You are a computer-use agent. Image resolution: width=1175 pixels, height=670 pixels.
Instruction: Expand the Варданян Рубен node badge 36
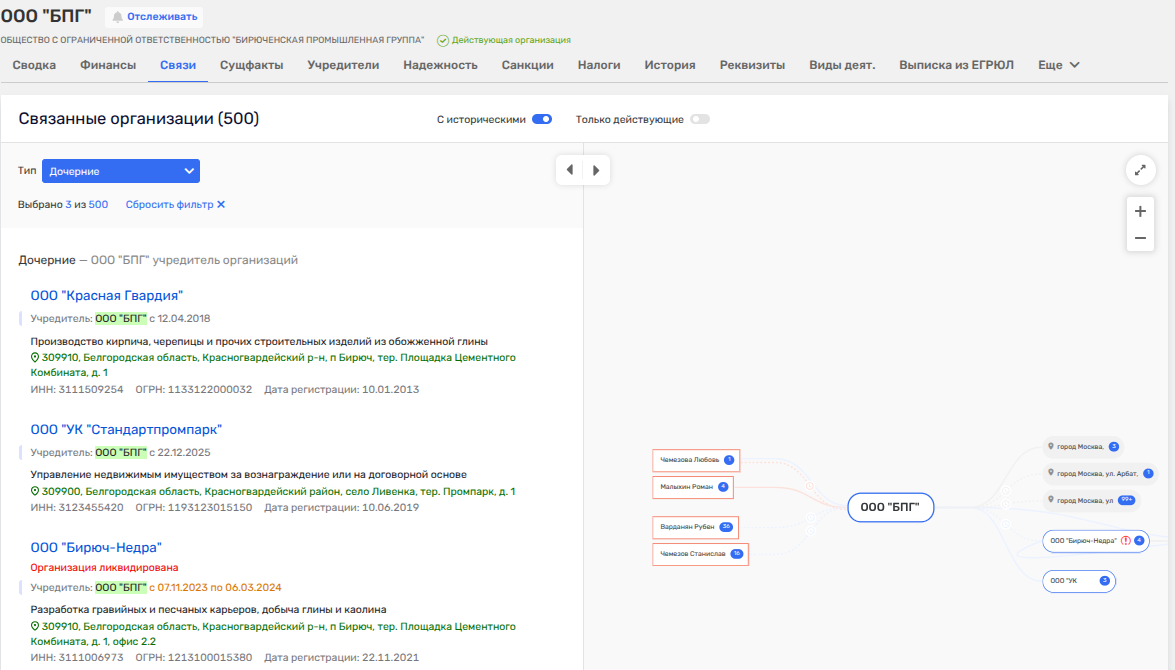pyautogui.click(x=727, y=526)
